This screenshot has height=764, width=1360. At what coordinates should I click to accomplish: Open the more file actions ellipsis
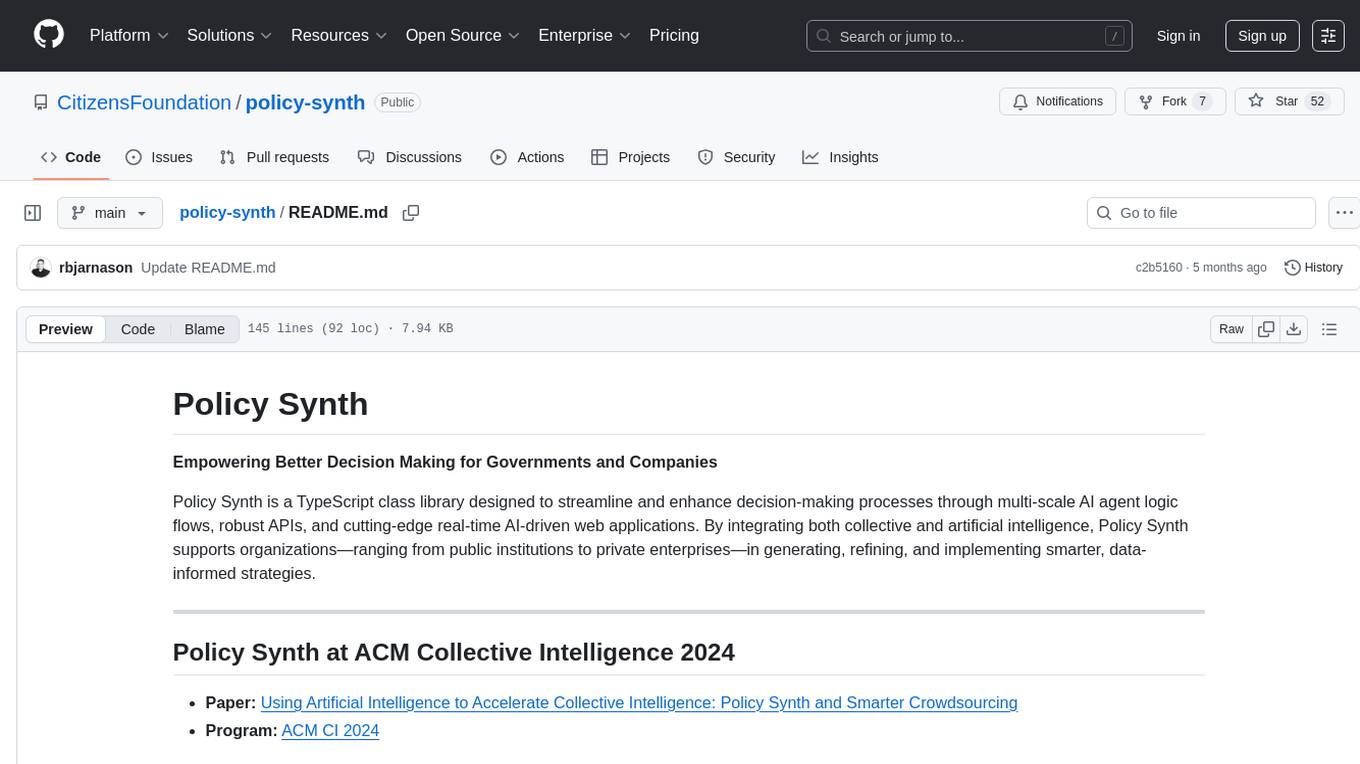click(x=1345, y=213)
